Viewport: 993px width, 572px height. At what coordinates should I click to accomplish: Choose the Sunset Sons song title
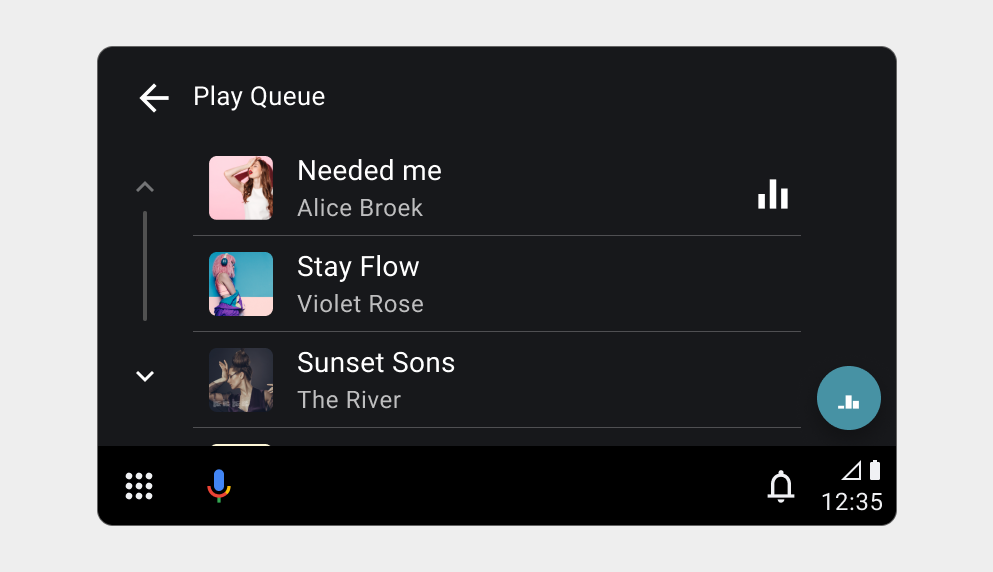(x=376, y=363)
